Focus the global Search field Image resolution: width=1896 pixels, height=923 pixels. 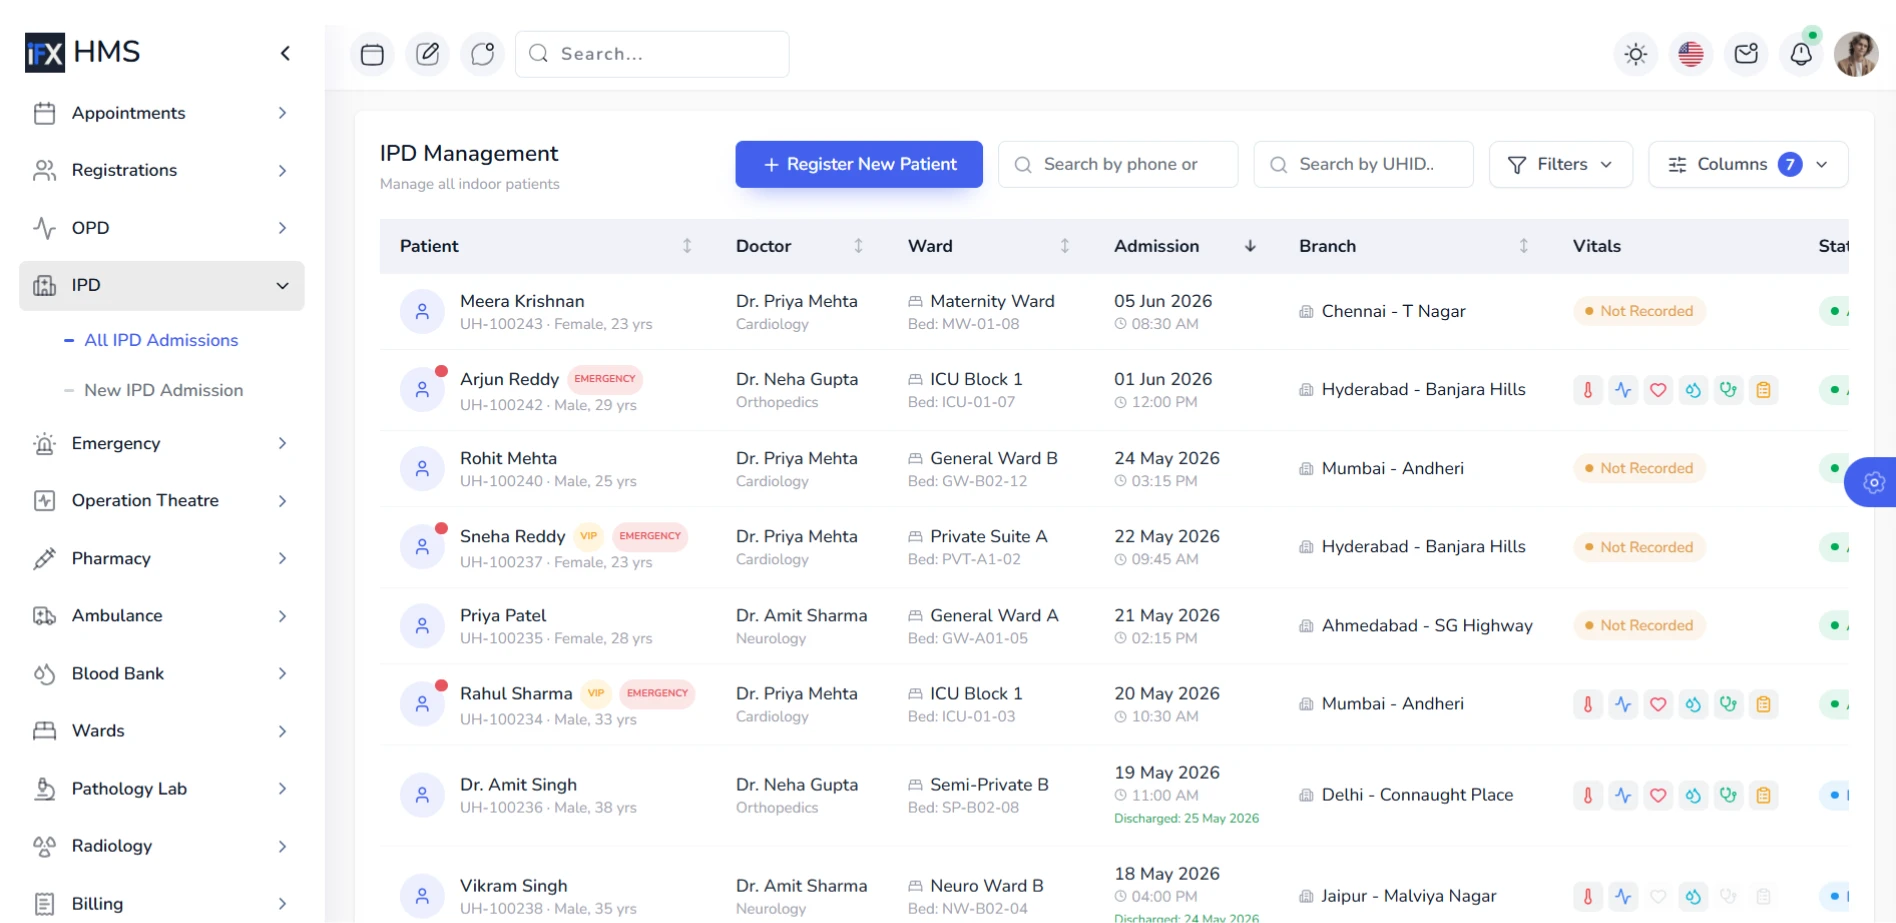tap(652, 54)
